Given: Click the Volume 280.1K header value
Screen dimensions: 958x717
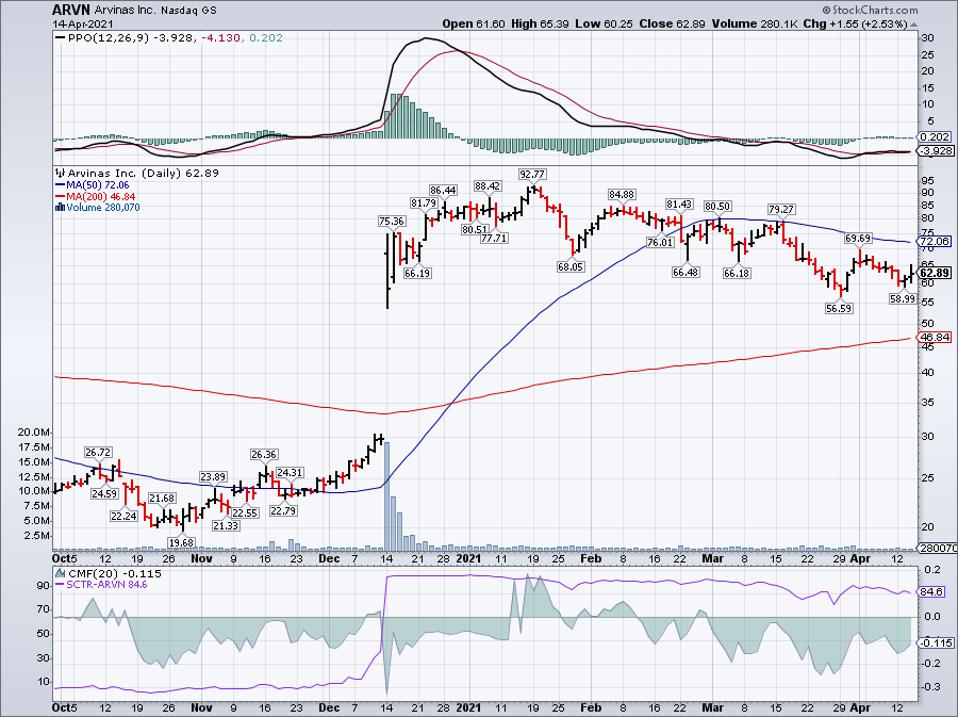Looking at the screenshot, I should pos(755,24).
